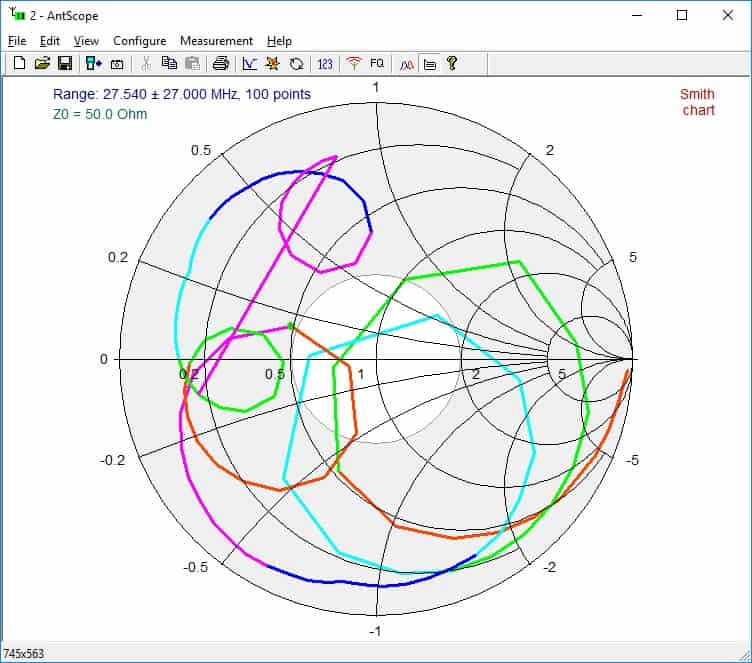Open the Help menu

point(279,41)
